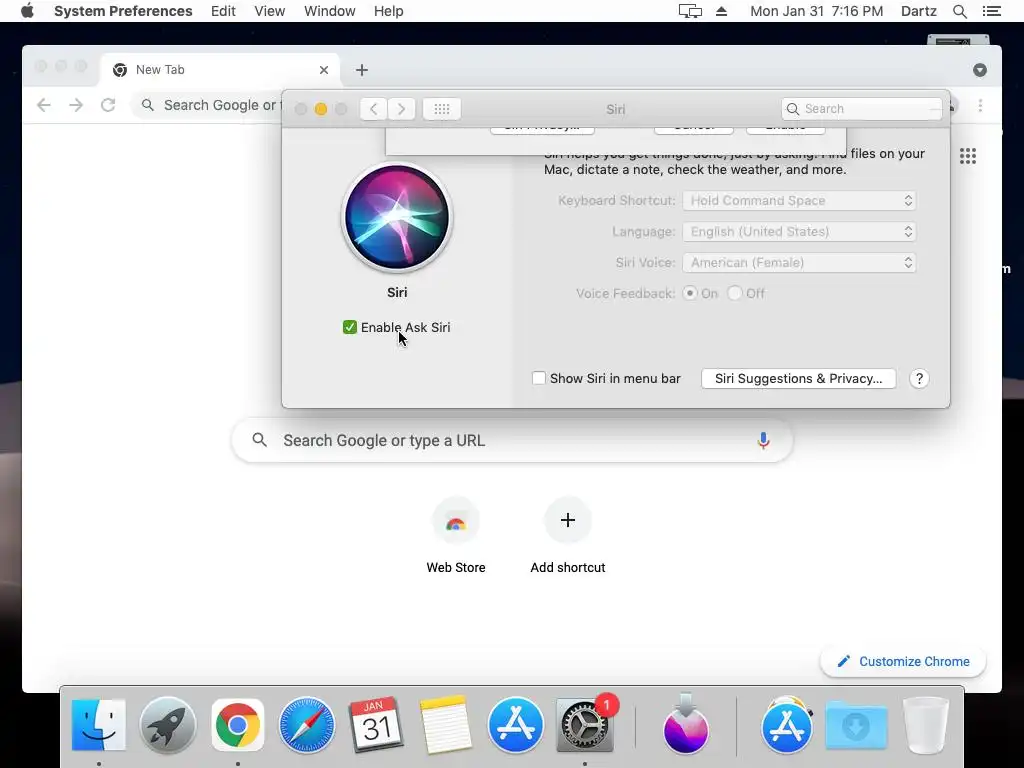The height and width of the screenshot is (768, 1024).
Task: Open the Edit menu
Action: (x=223, y=11)
